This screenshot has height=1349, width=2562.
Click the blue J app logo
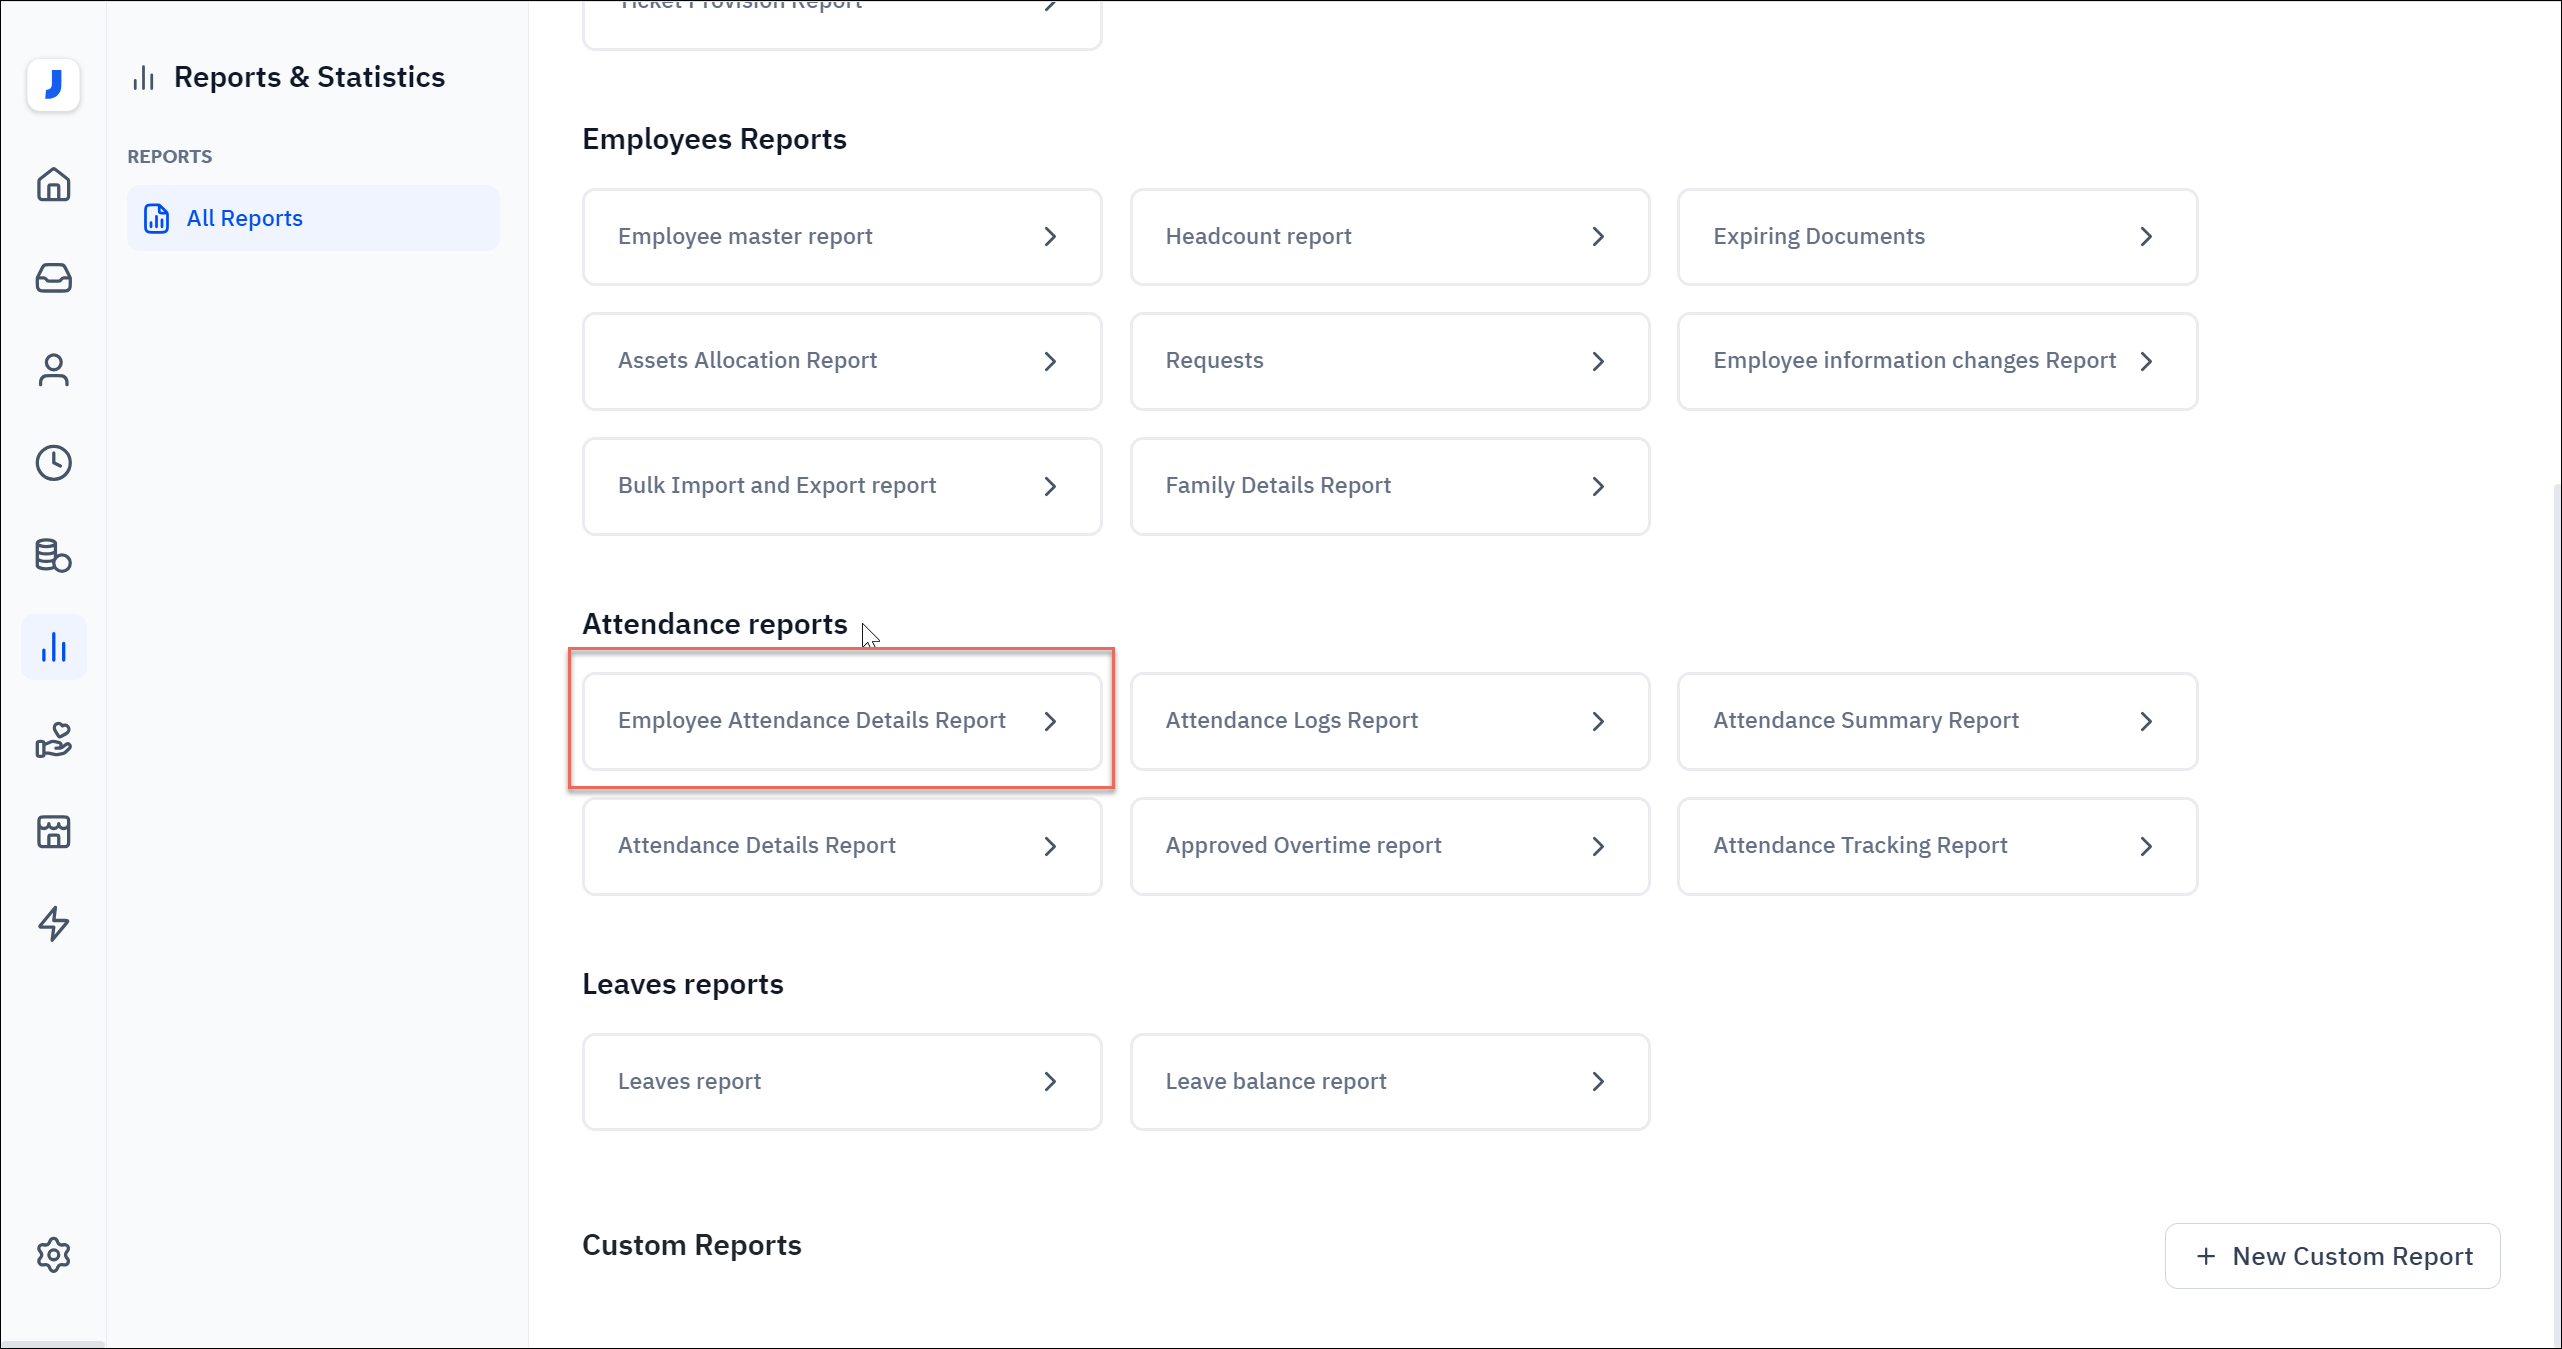click(54, 85)
